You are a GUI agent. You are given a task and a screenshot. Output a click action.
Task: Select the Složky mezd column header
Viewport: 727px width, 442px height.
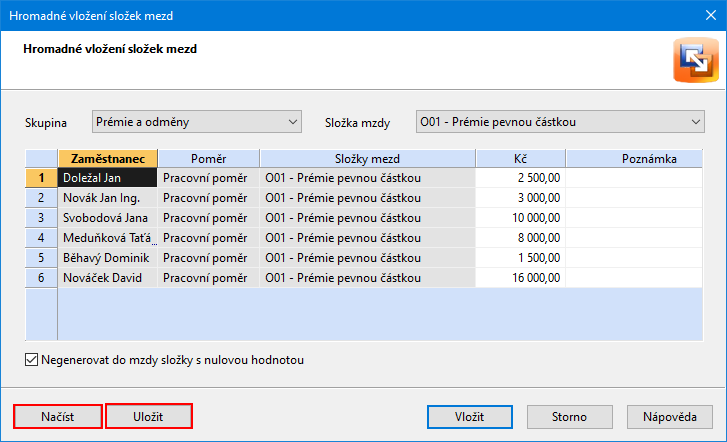point(368,159)
